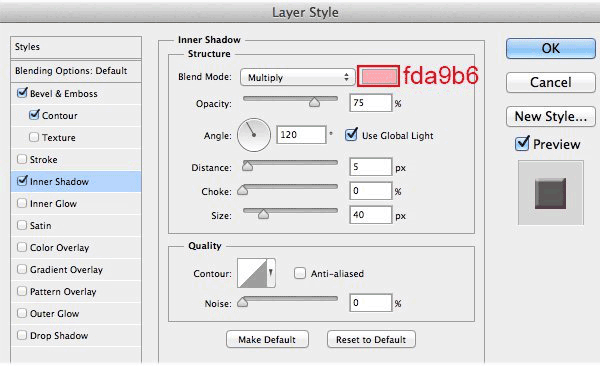
Task: Enable the Pattern Overlay checkbox
Action: pyautogui.click(x=22, y=291)
